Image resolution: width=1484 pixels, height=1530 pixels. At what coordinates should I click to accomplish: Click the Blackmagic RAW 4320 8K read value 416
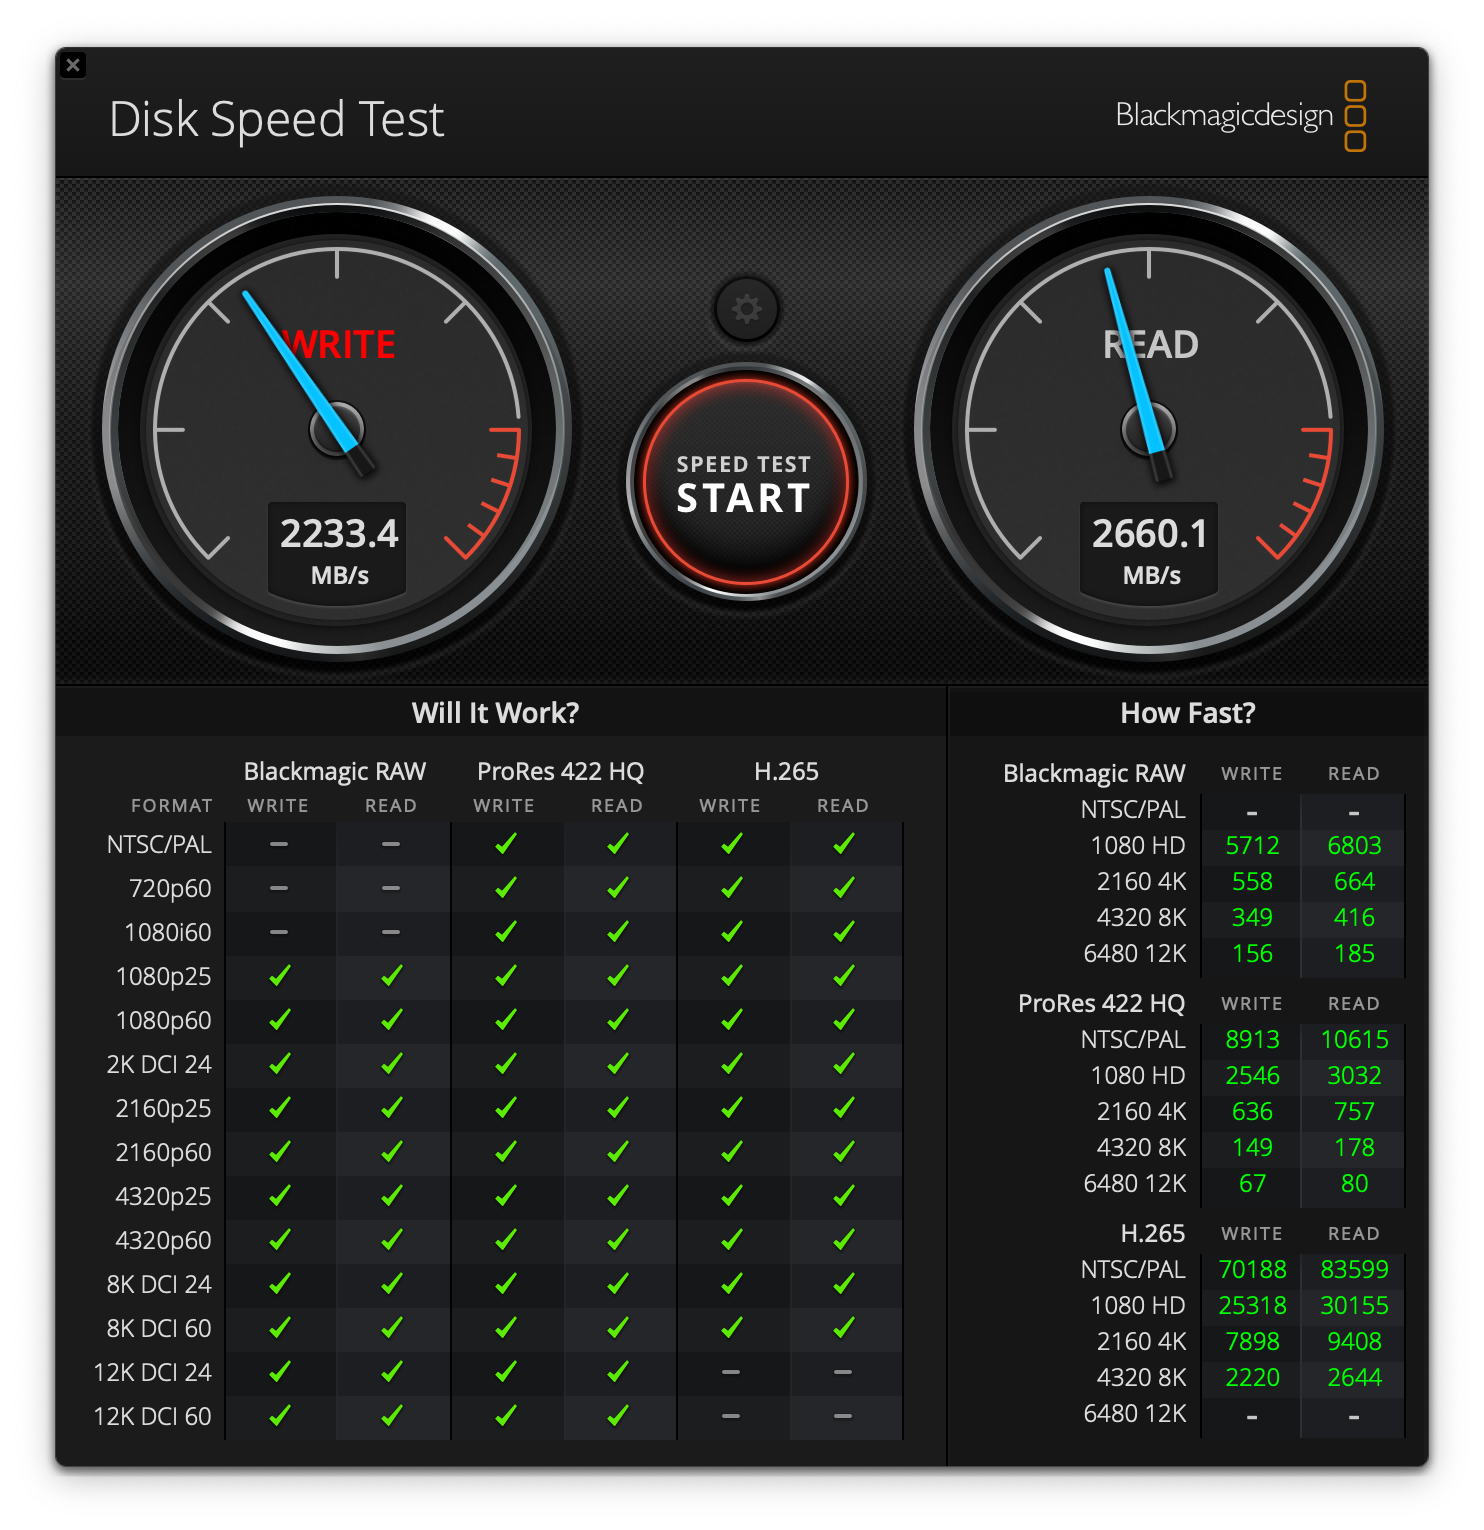click(x=1354, y=918)
